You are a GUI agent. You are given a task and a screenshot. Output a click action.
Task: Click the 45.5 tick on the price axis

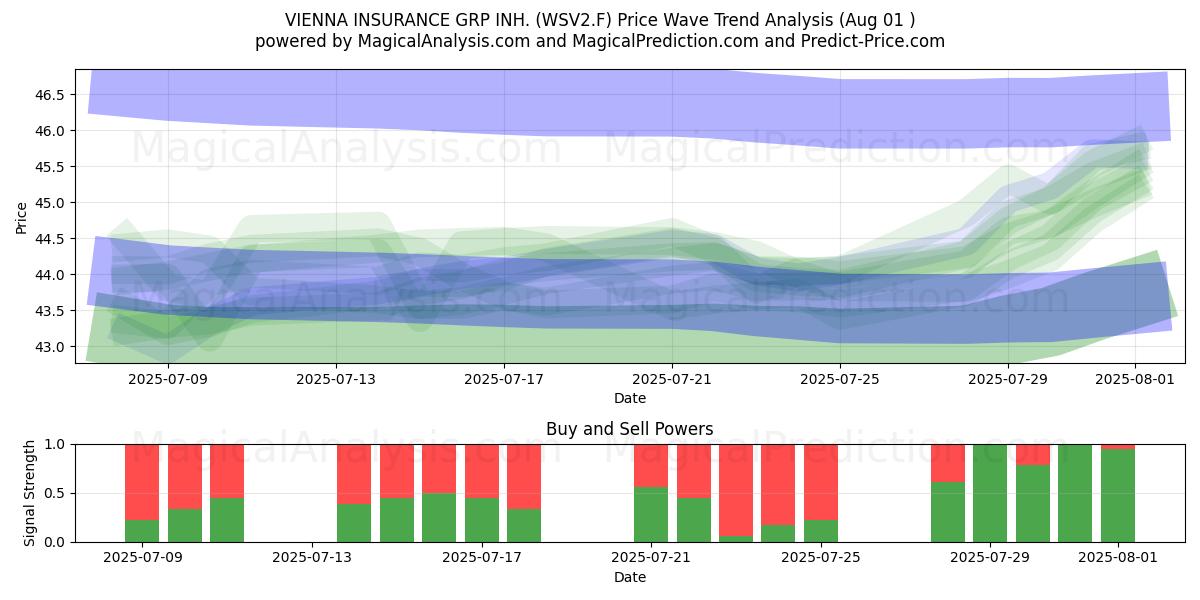click(x=51, y=167)
